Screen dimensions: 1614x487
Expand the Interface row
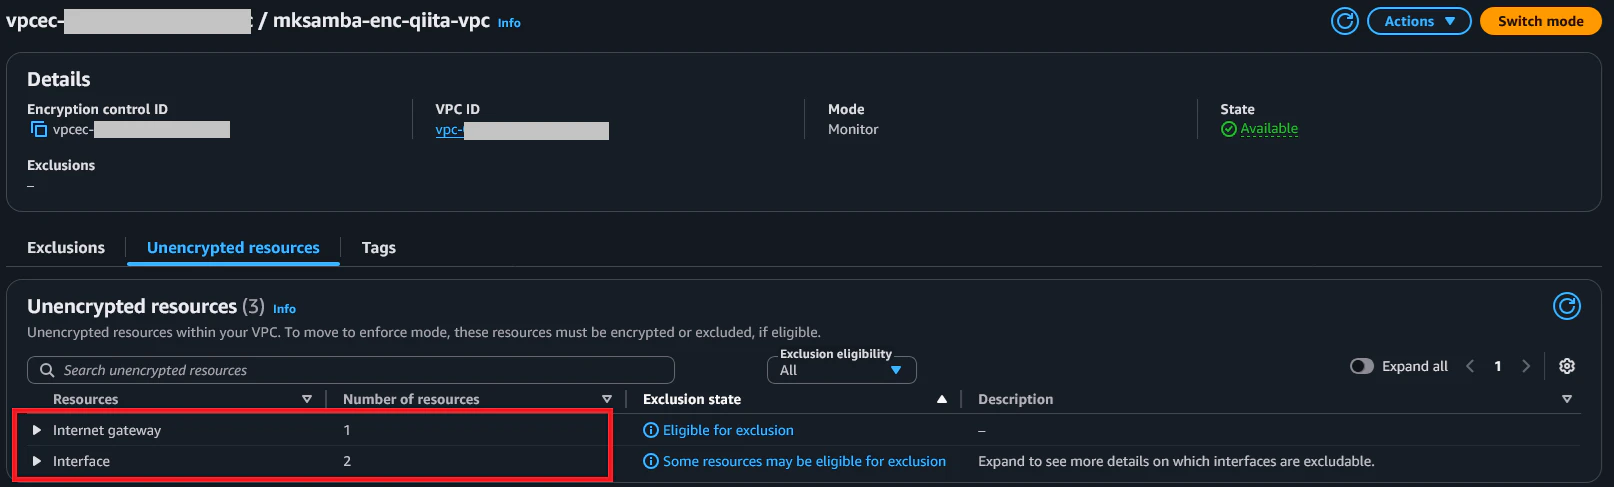[x=37, y=461]
